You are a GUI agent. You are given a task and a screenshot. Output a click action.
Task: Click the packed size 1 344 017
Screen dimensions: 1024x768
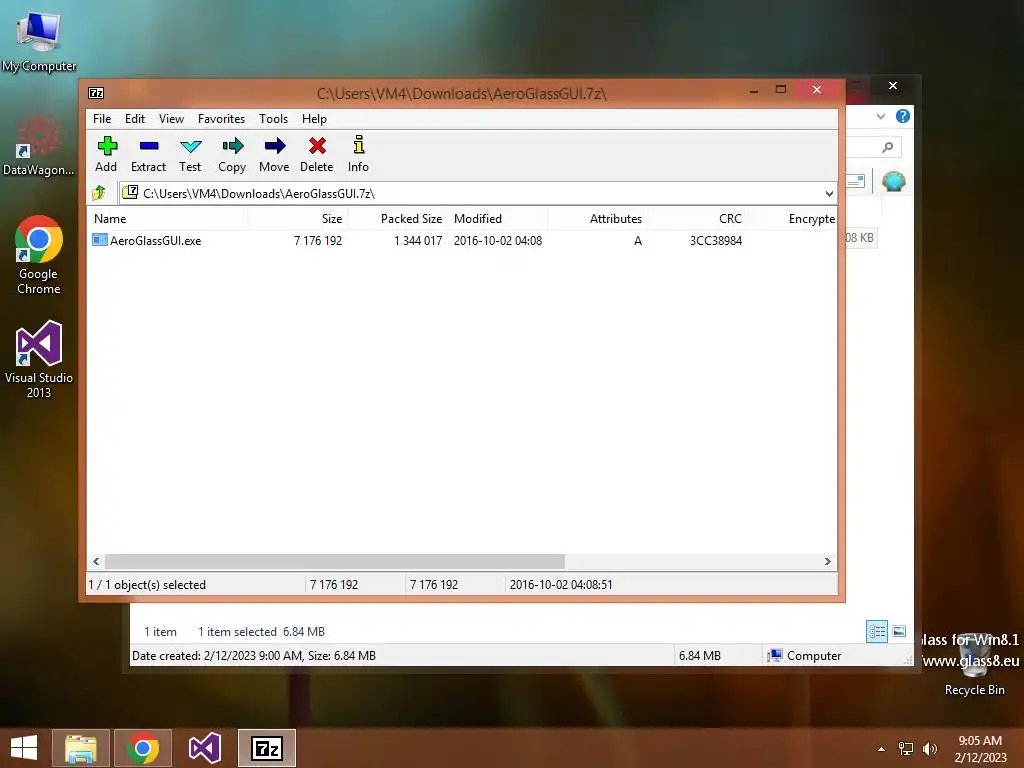(x=418, y=240)
